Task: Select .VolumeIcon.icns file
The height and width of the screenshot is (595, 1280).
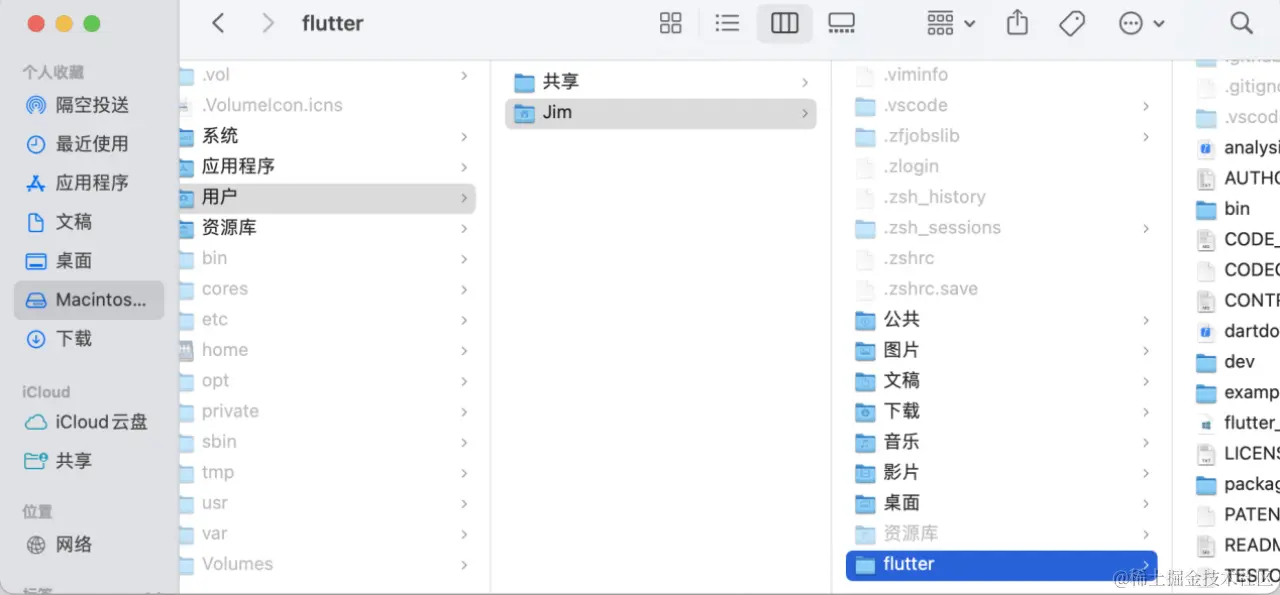Action: pos(327,105)
